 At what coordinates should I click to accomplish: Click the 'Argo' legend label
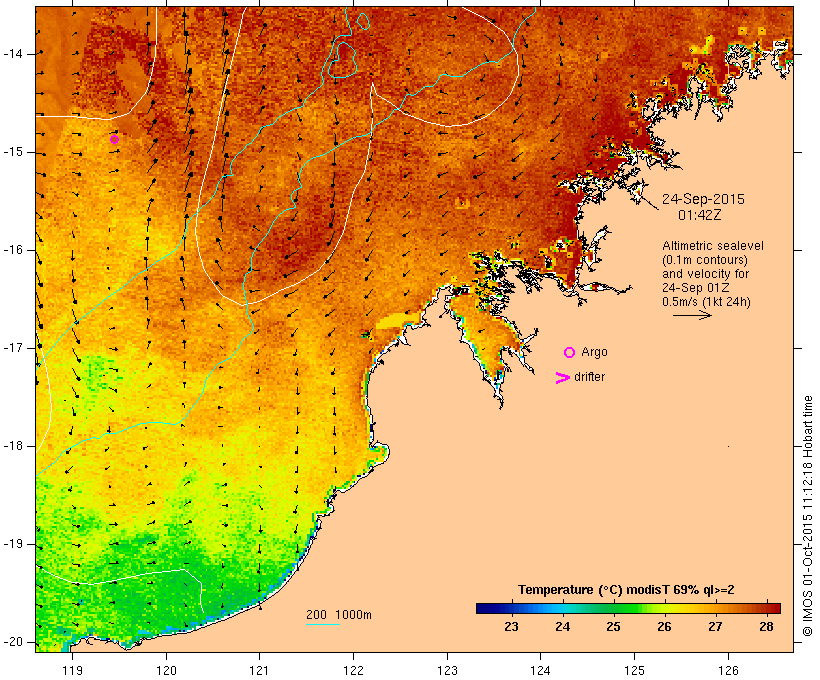595,353
